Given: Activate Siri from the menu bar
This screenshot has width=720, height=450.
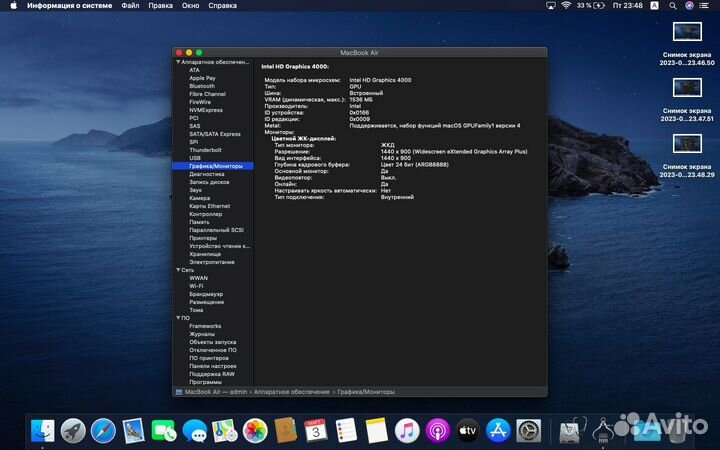Looking at the screenshot, I should (689, 6).
